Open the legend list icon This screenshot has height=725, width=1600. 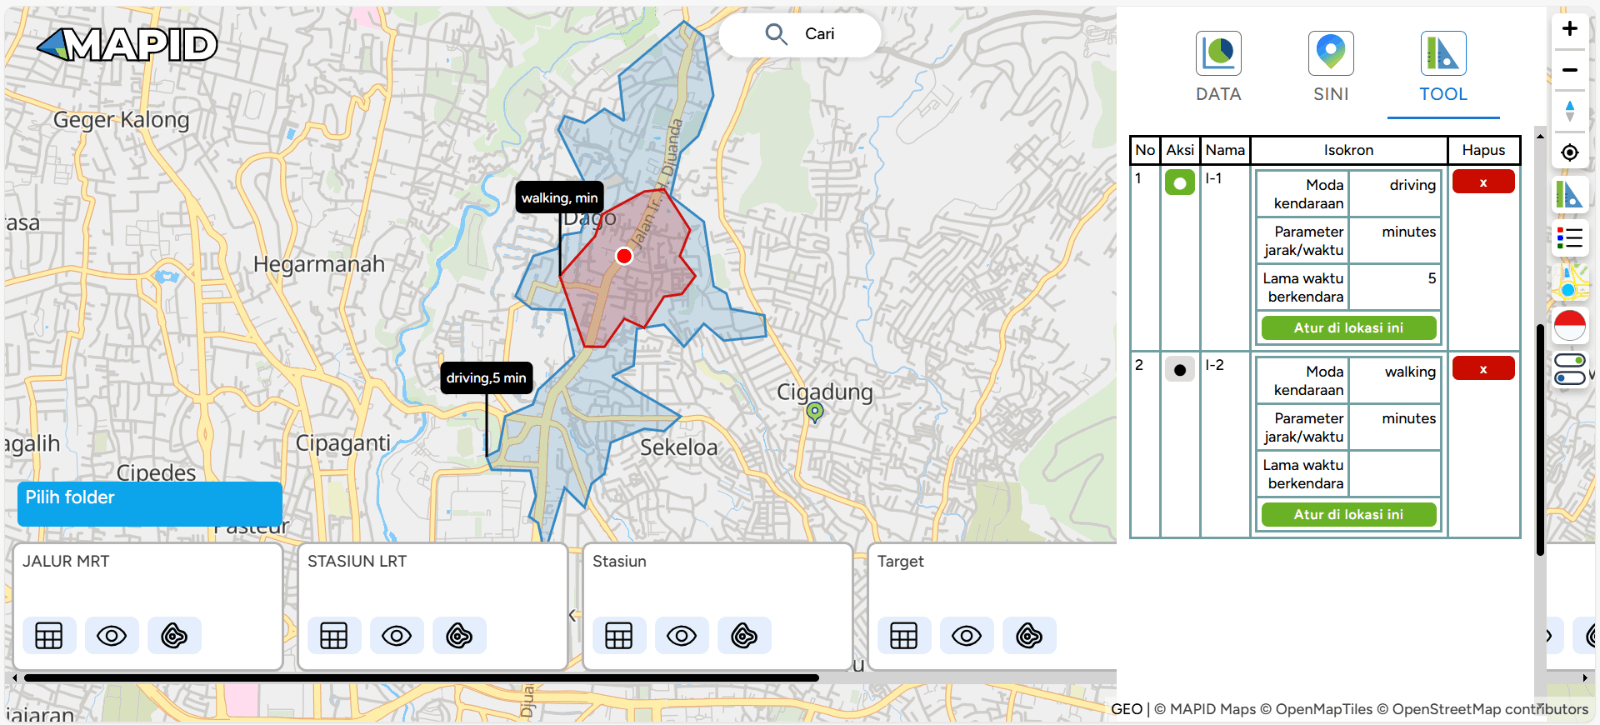1570,238
